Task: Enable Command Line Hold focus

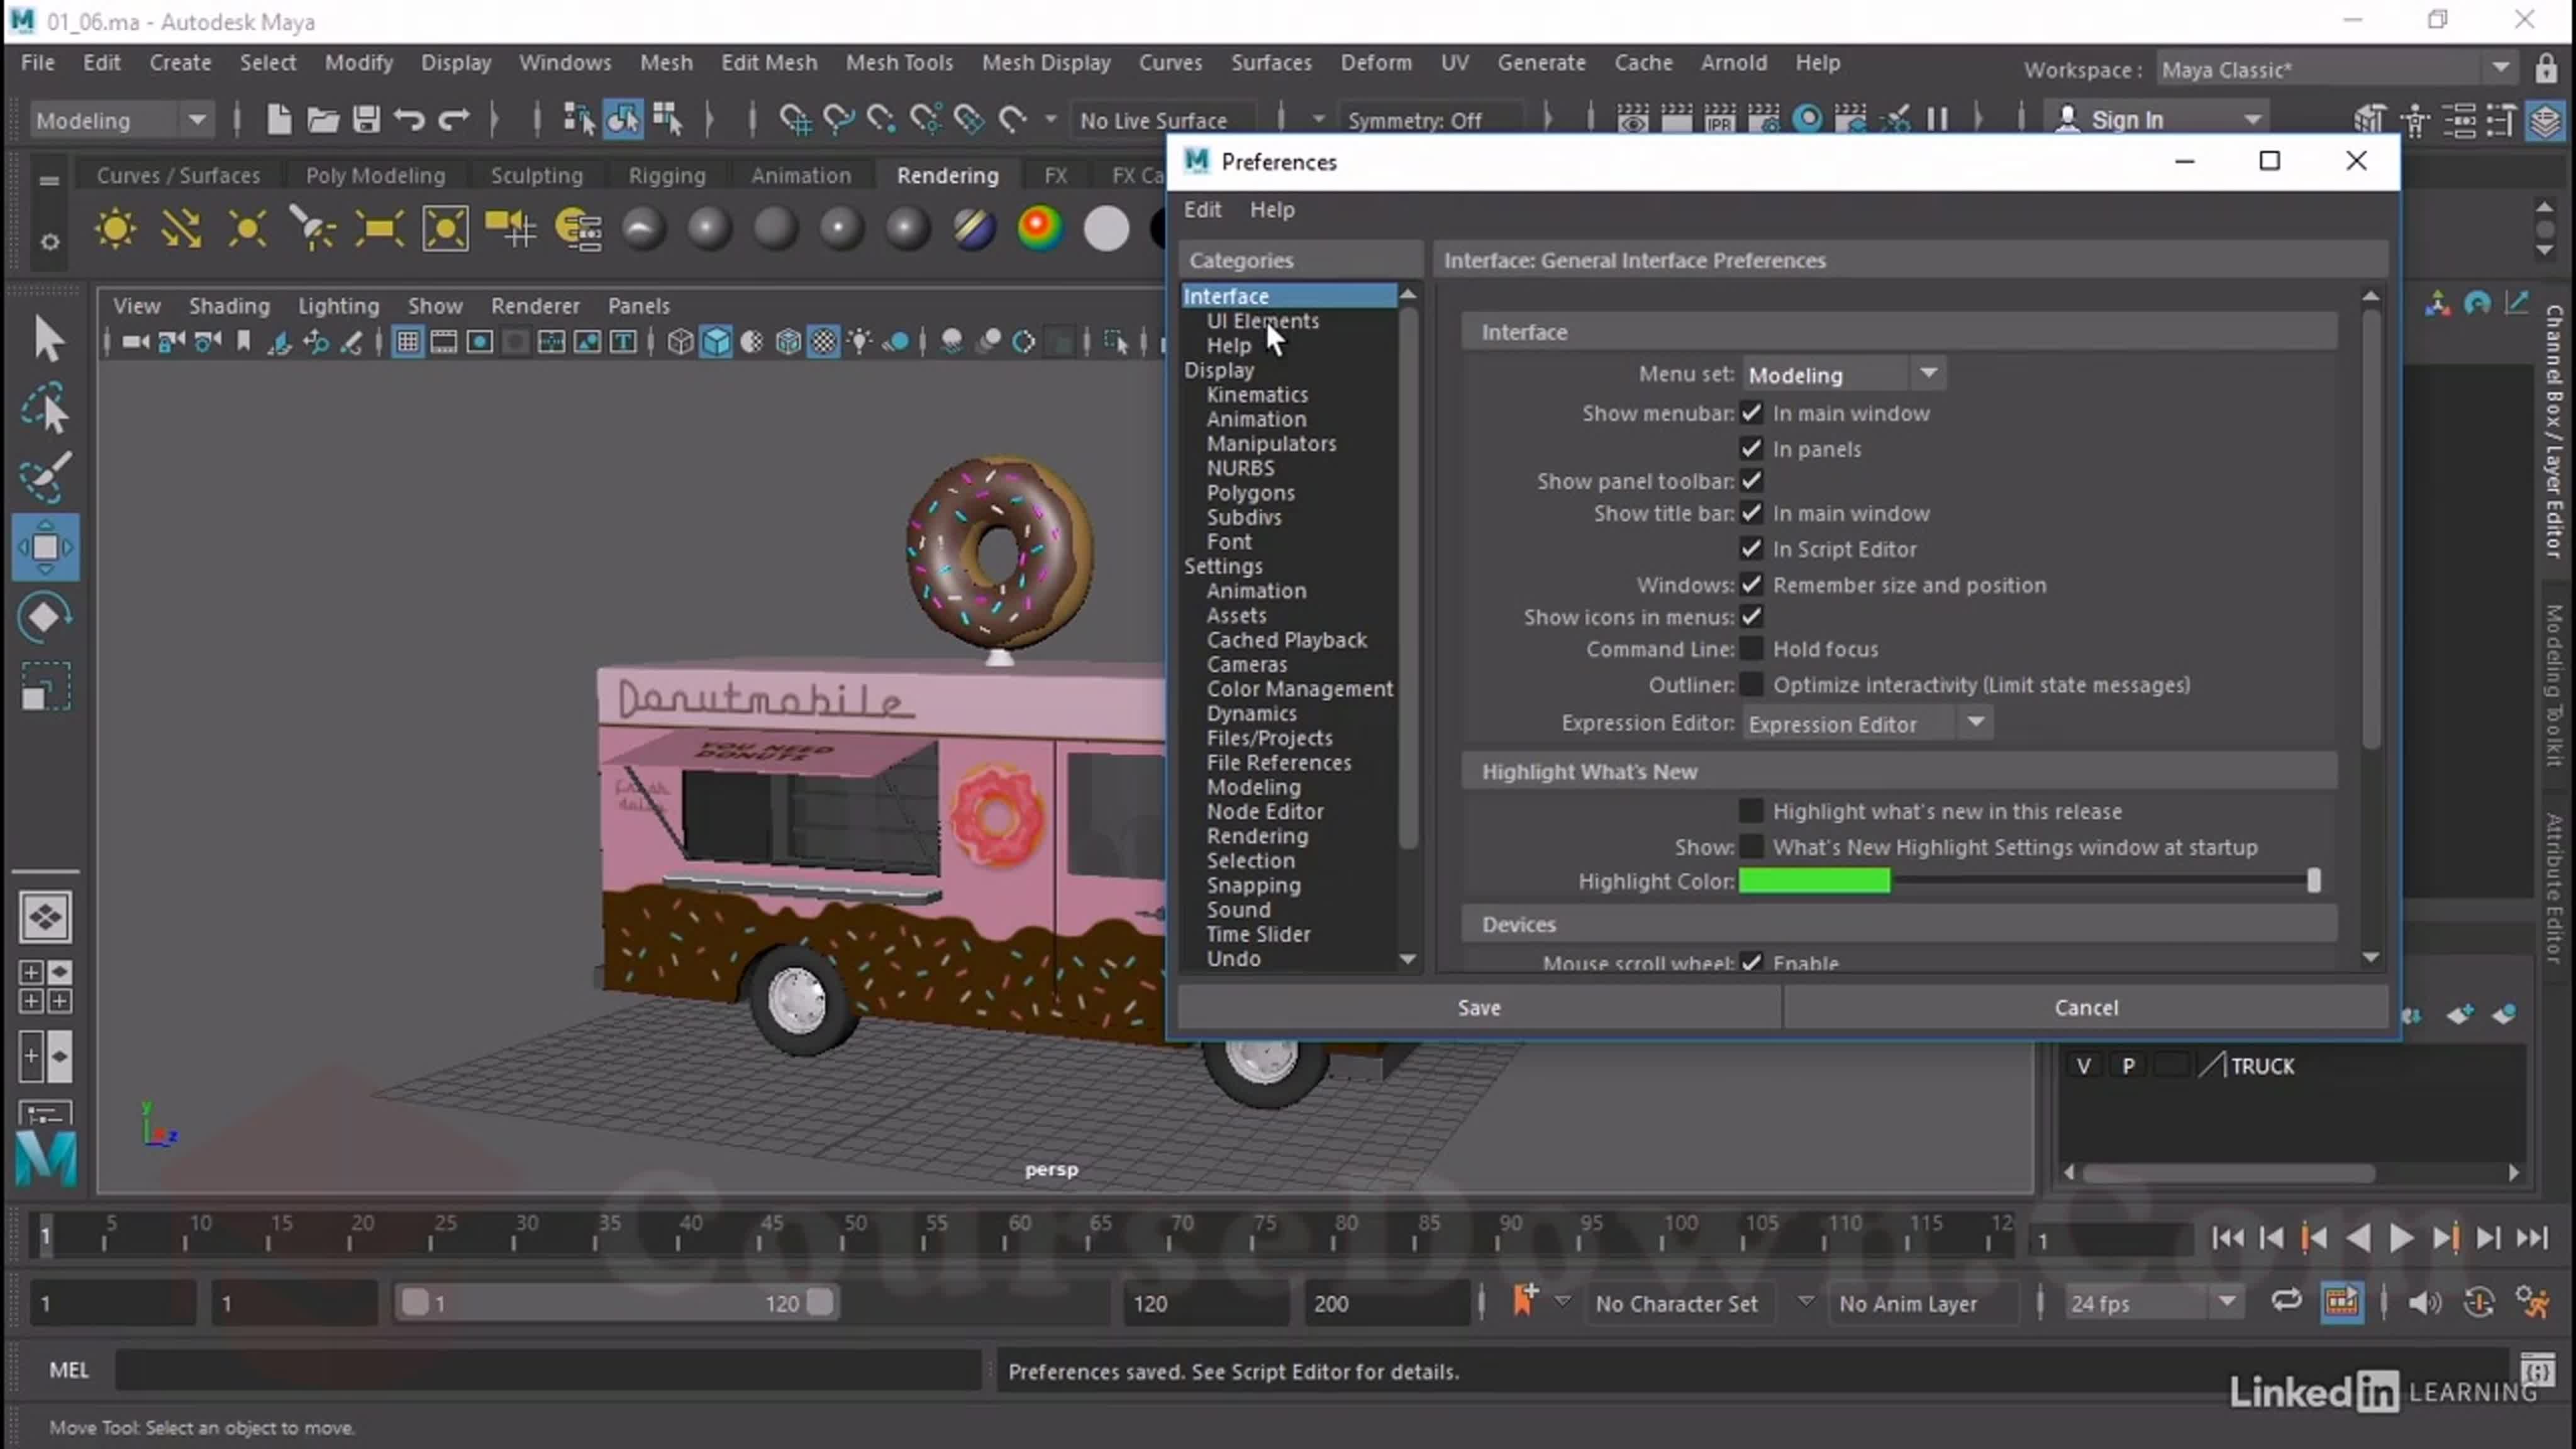Action: tap(1751, 648)
